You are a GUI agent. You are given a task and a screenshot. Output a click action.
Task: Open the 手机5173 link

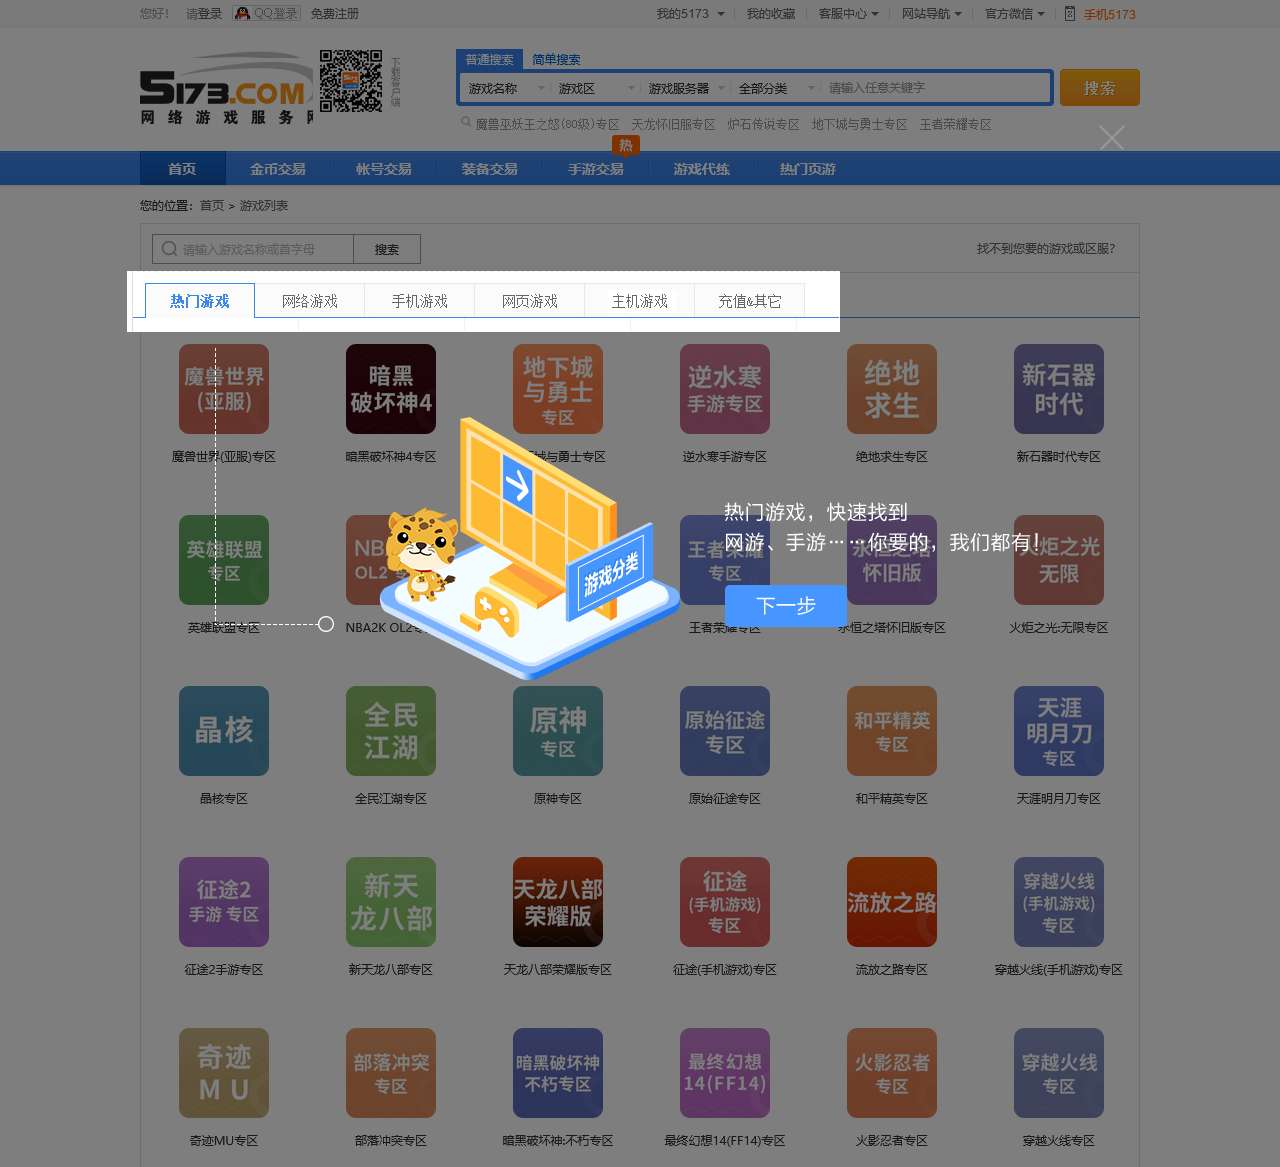click(1100, 14)
